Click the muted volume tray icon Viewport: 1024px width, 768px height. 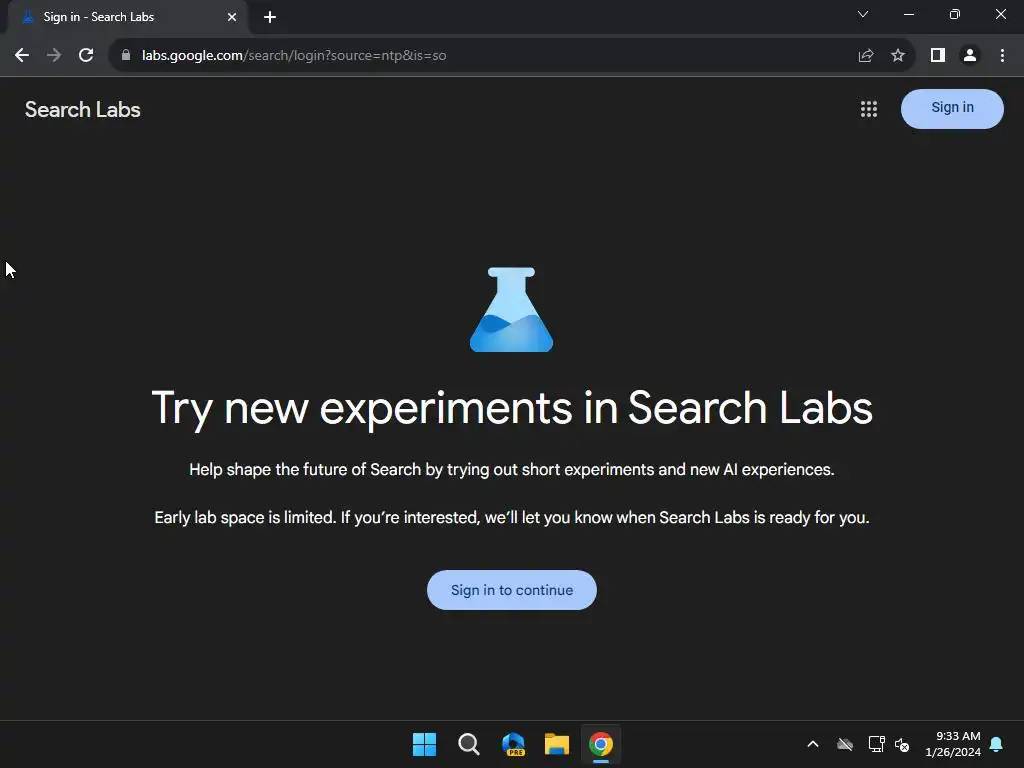(902, 744)
